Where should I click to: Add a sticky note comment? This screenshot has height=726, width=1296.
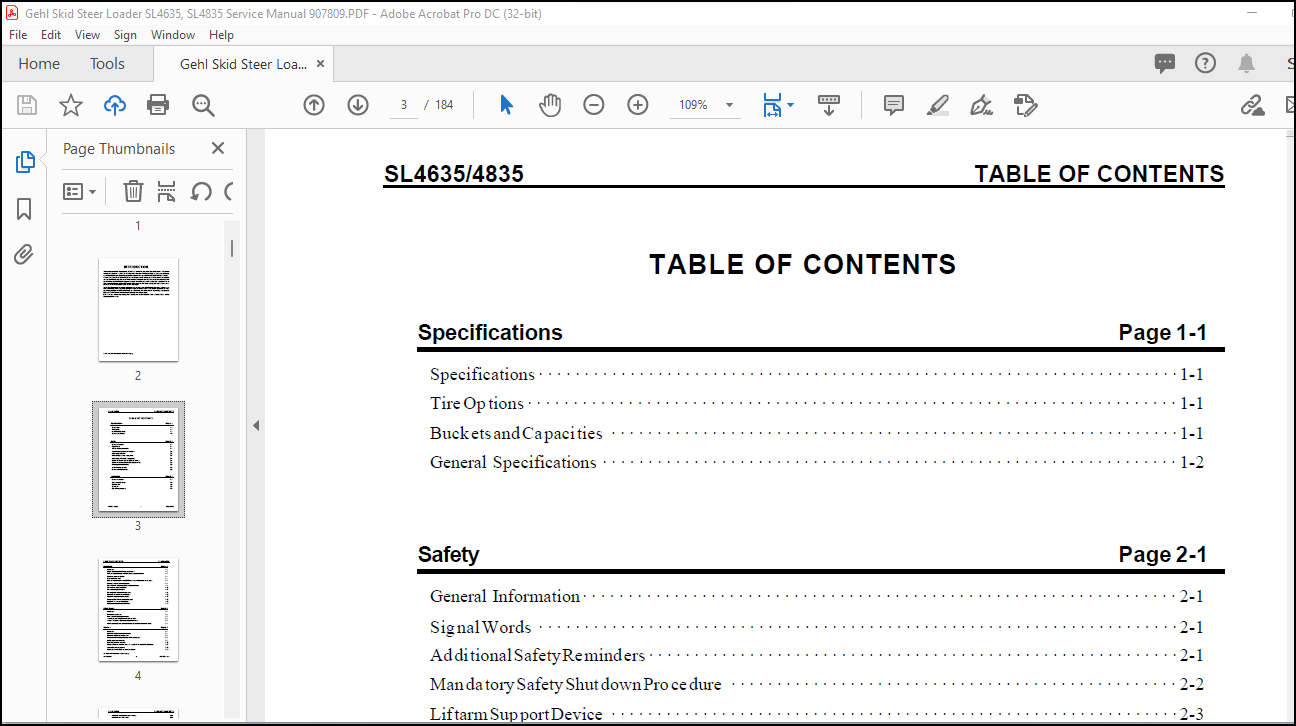tap(894, 105)
